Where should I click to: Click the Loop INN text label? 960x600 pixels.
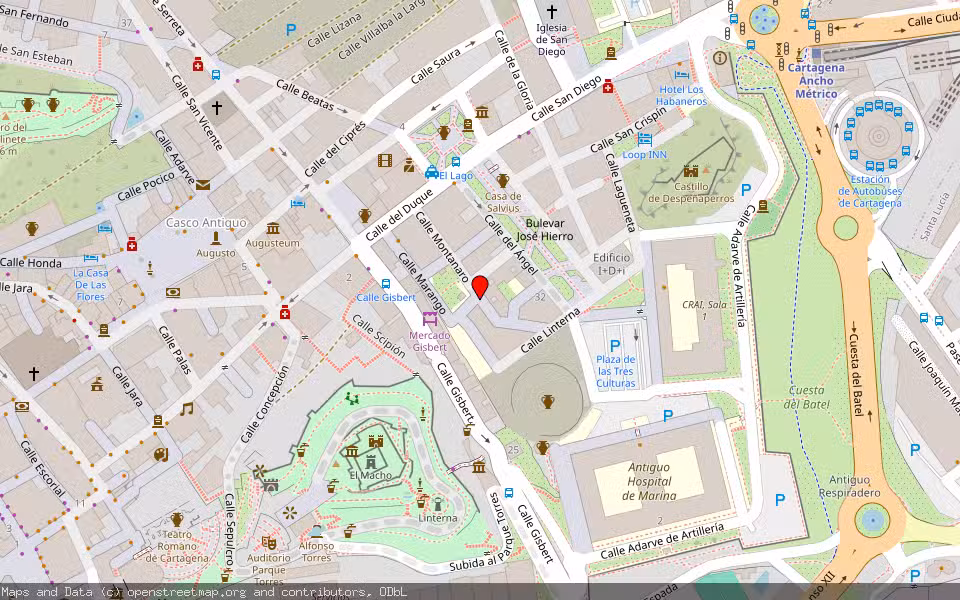[645, 155]
